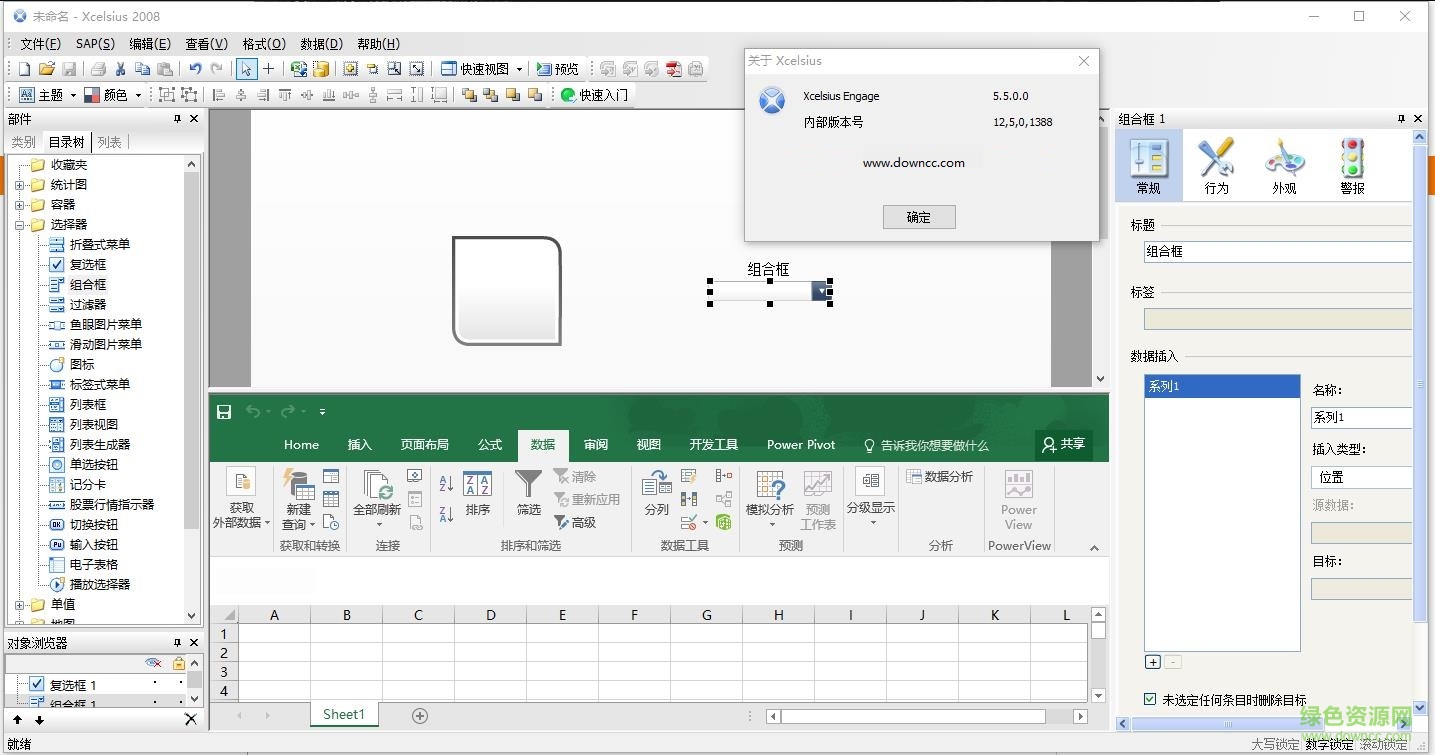
Task: Open the 警报 (Alerts) traffic light icon
Action: (1352, 165)
